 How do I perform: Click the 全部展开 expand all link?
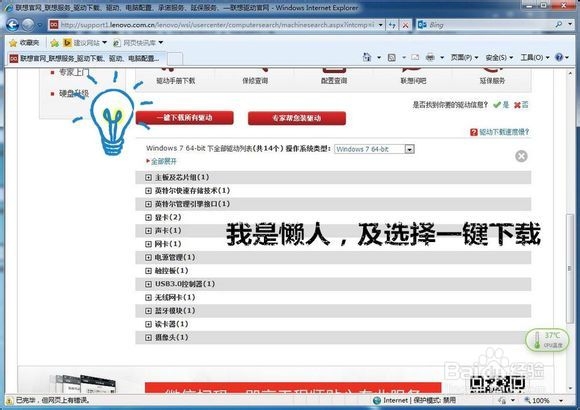tap(163, 161)
